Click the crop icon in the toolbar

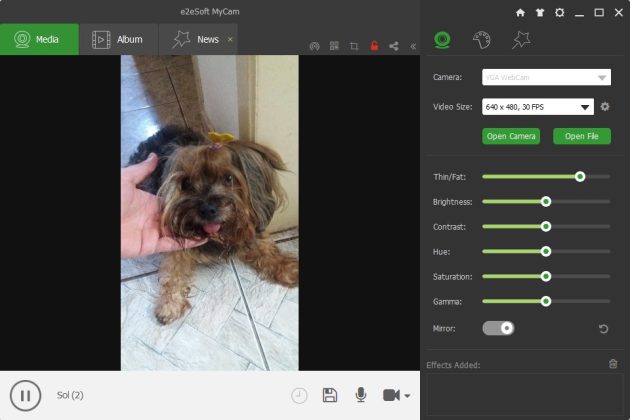click(354, 46)
